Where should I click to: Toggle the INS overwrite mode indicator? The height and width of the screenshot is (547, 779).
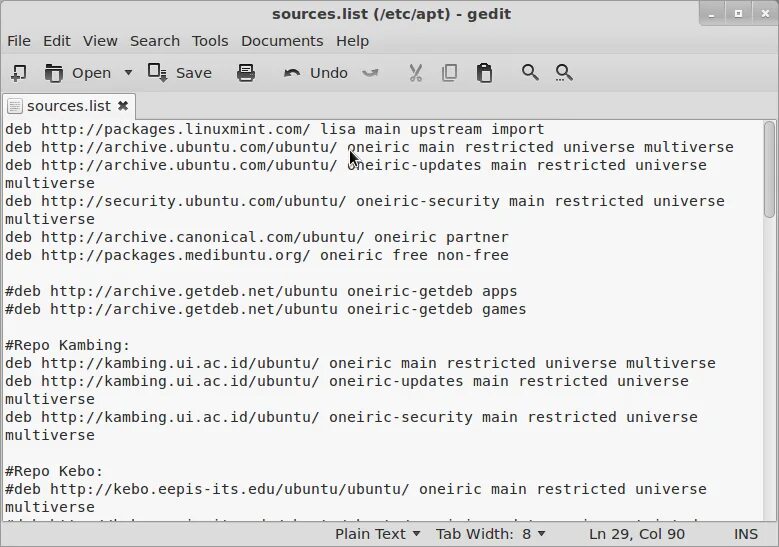[x=745, y=534]
